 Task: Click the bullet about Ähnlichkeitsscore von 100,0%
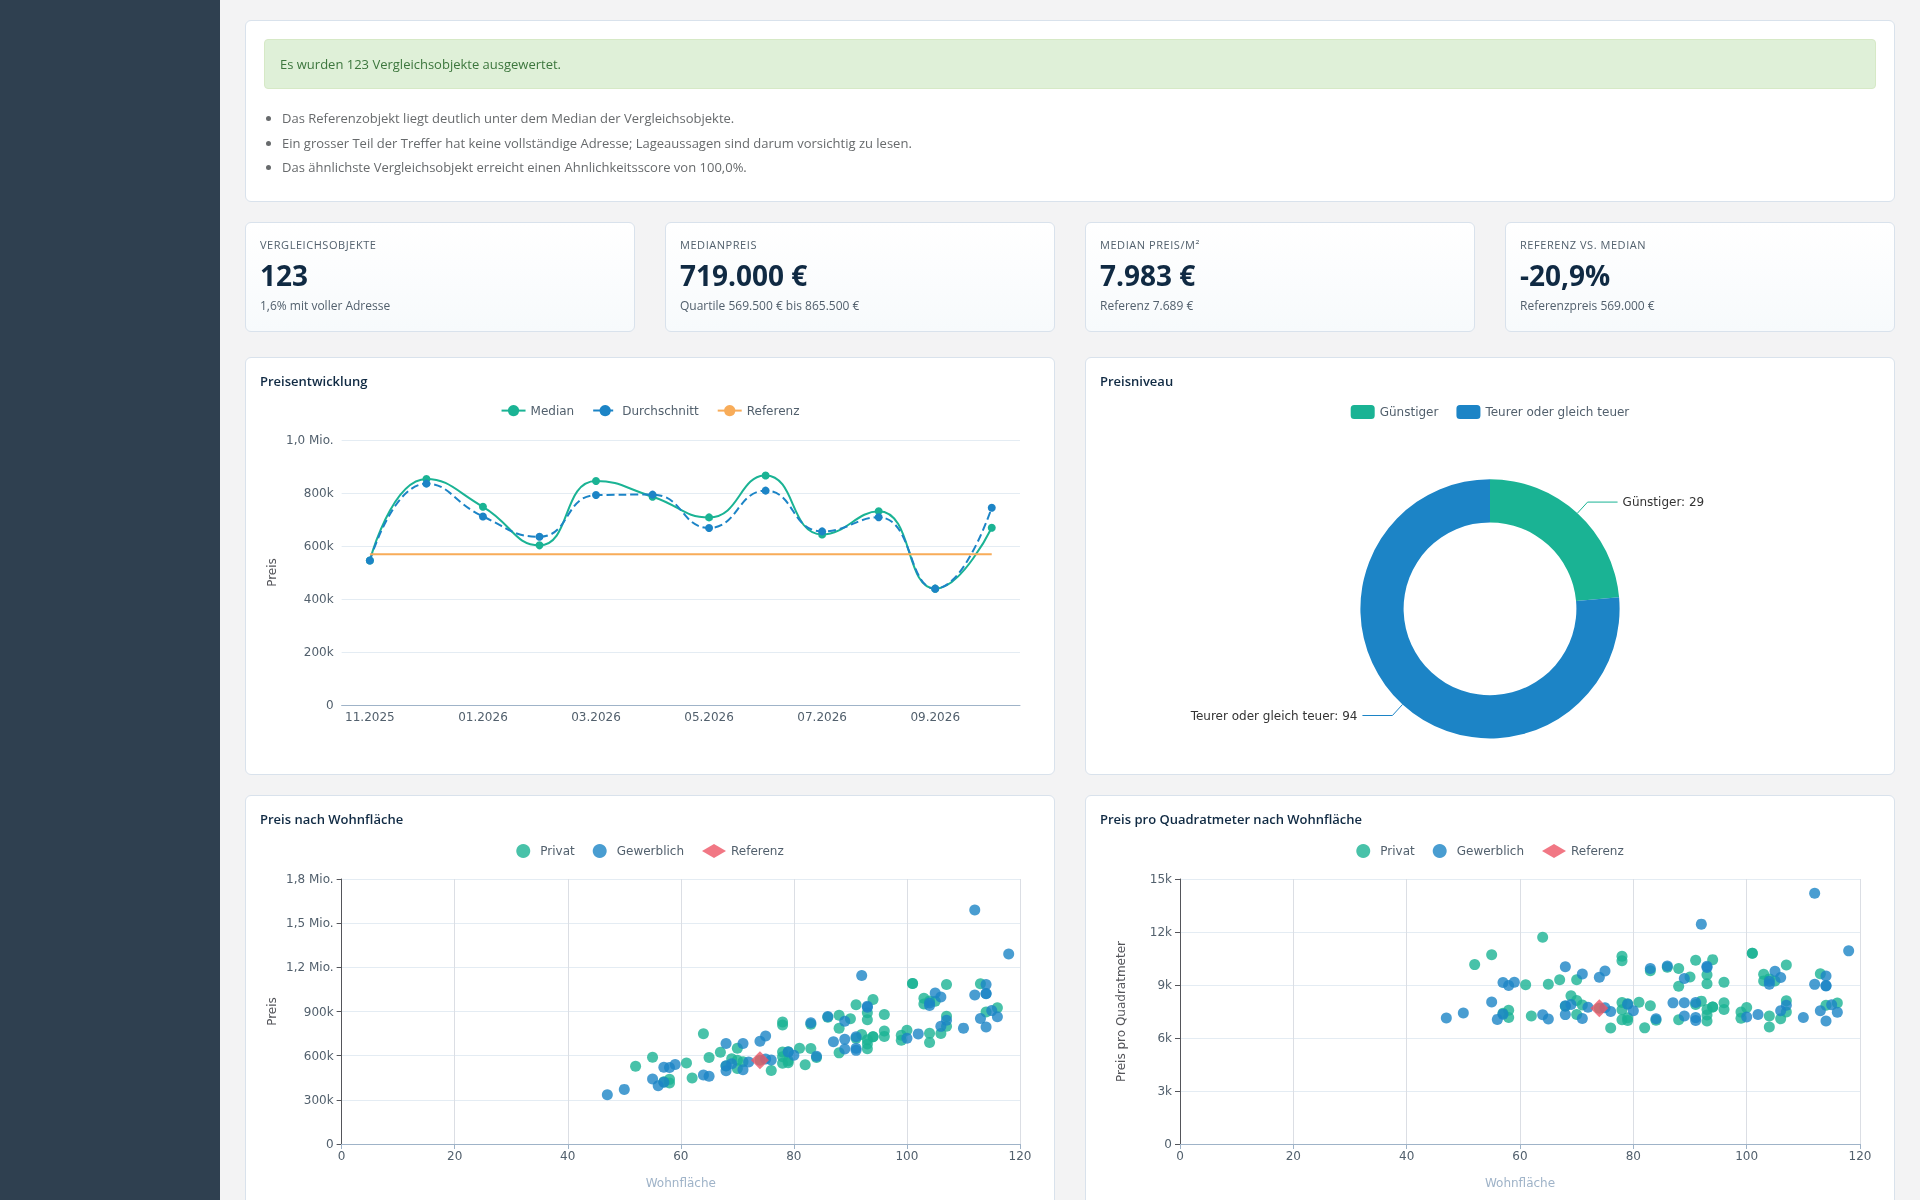[x=514, y=168]
